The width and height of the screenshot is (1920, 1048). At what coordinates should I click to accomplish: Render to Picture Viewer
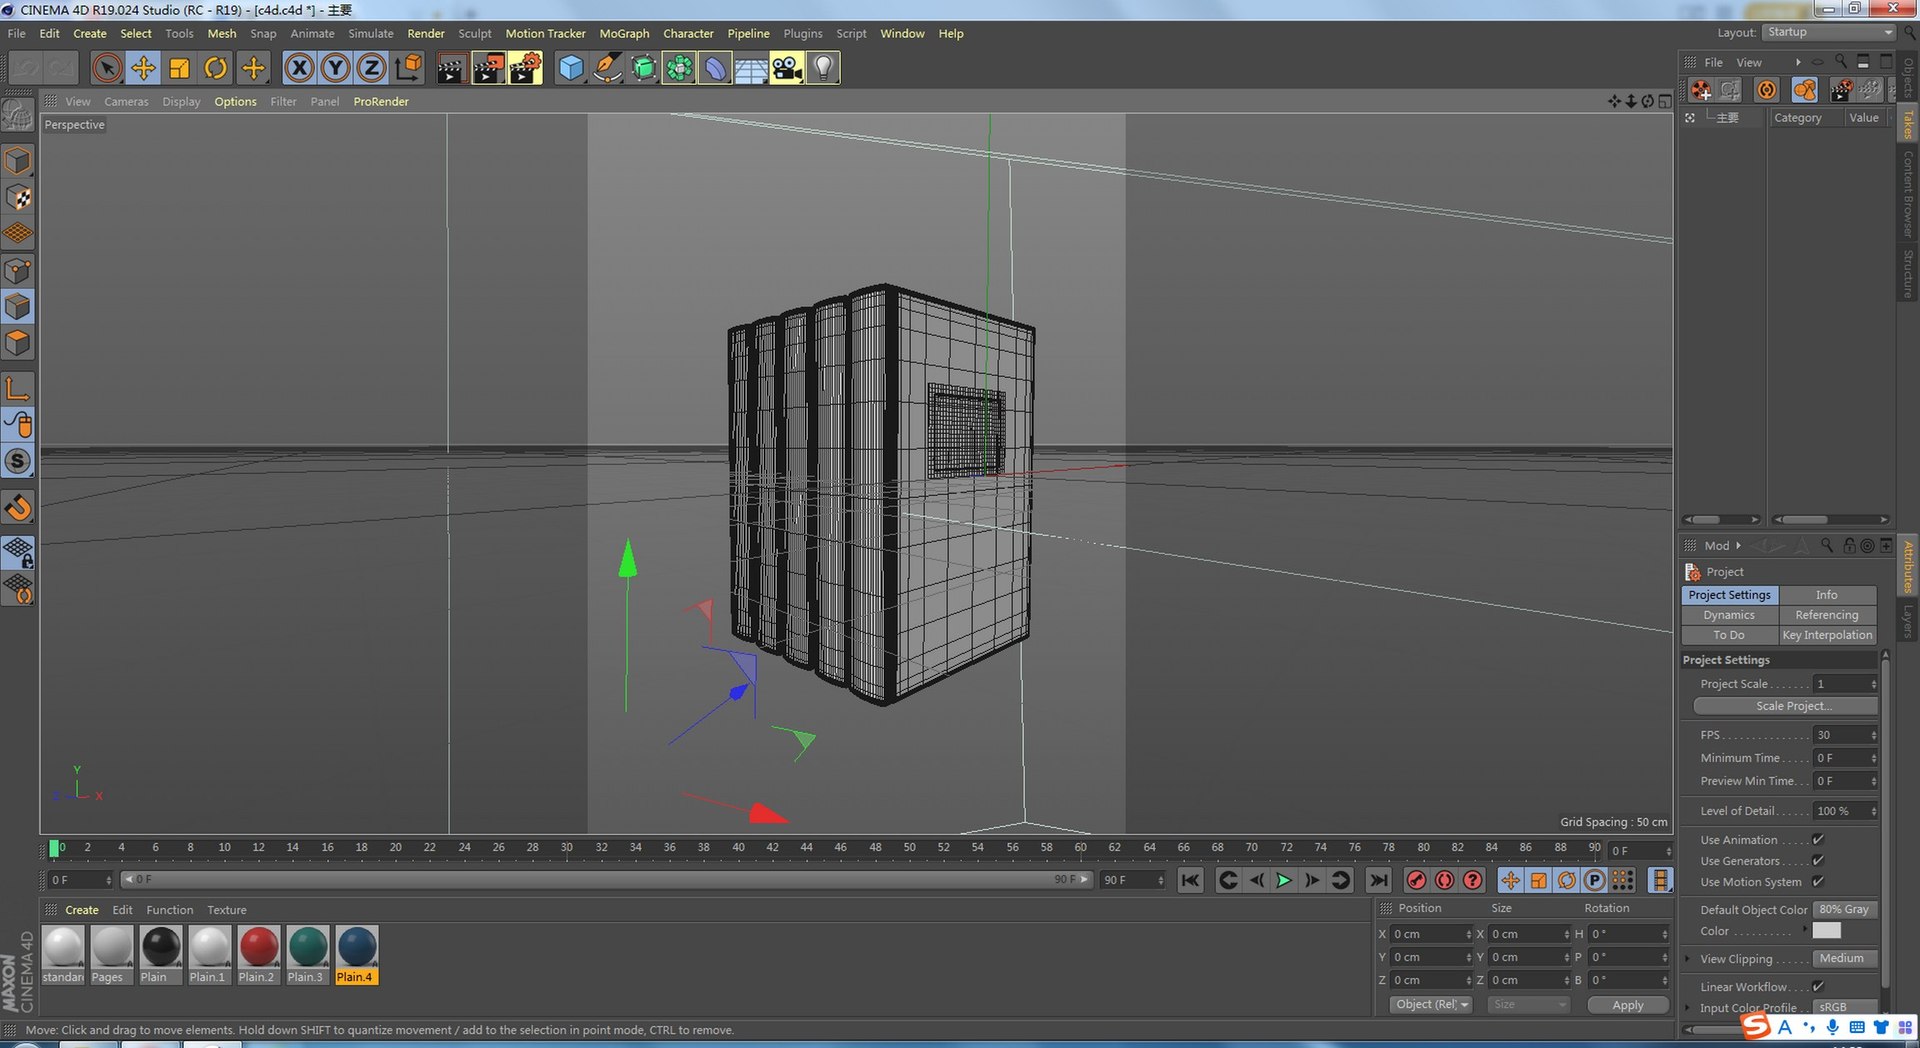tap(488, 68)
